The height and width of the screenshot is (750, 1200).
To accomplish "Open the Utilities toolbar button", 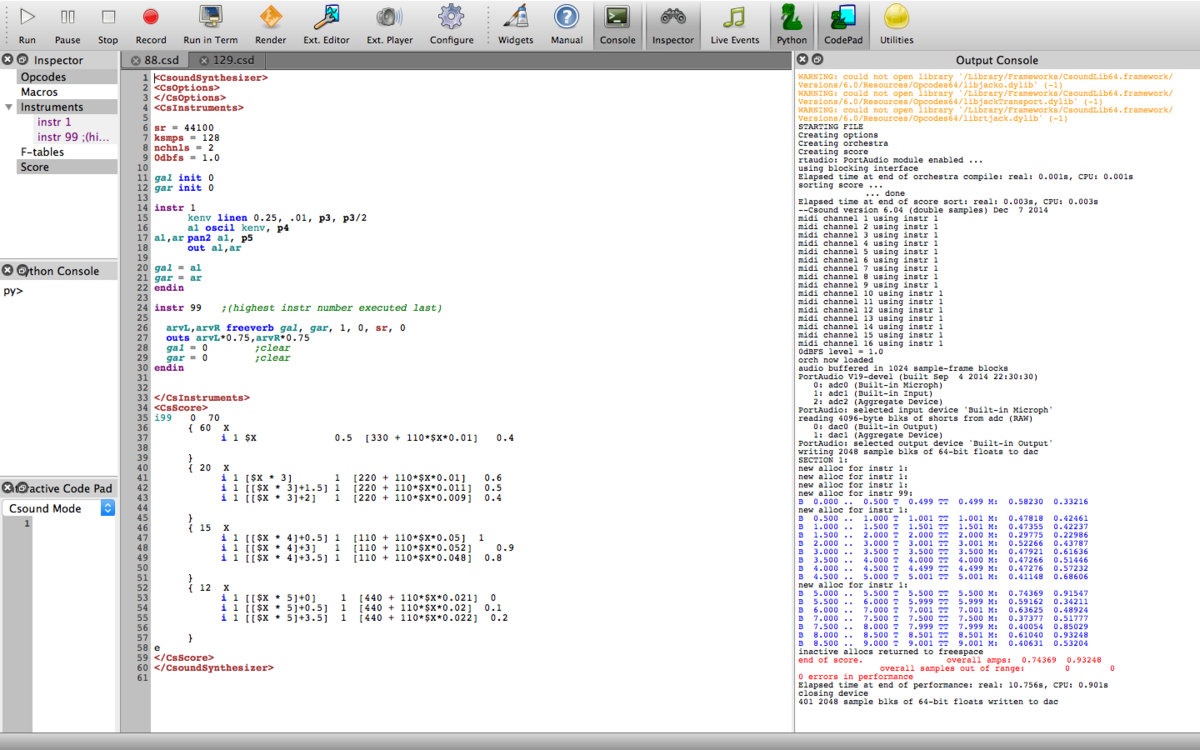I will (896, 25).
